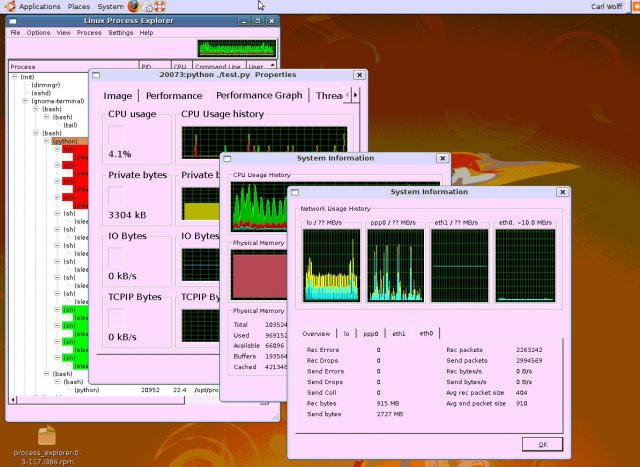Click the lo network usage graph
Viewport: 640px width, 467px height.
pyautogui.click(x=331, y=265)
